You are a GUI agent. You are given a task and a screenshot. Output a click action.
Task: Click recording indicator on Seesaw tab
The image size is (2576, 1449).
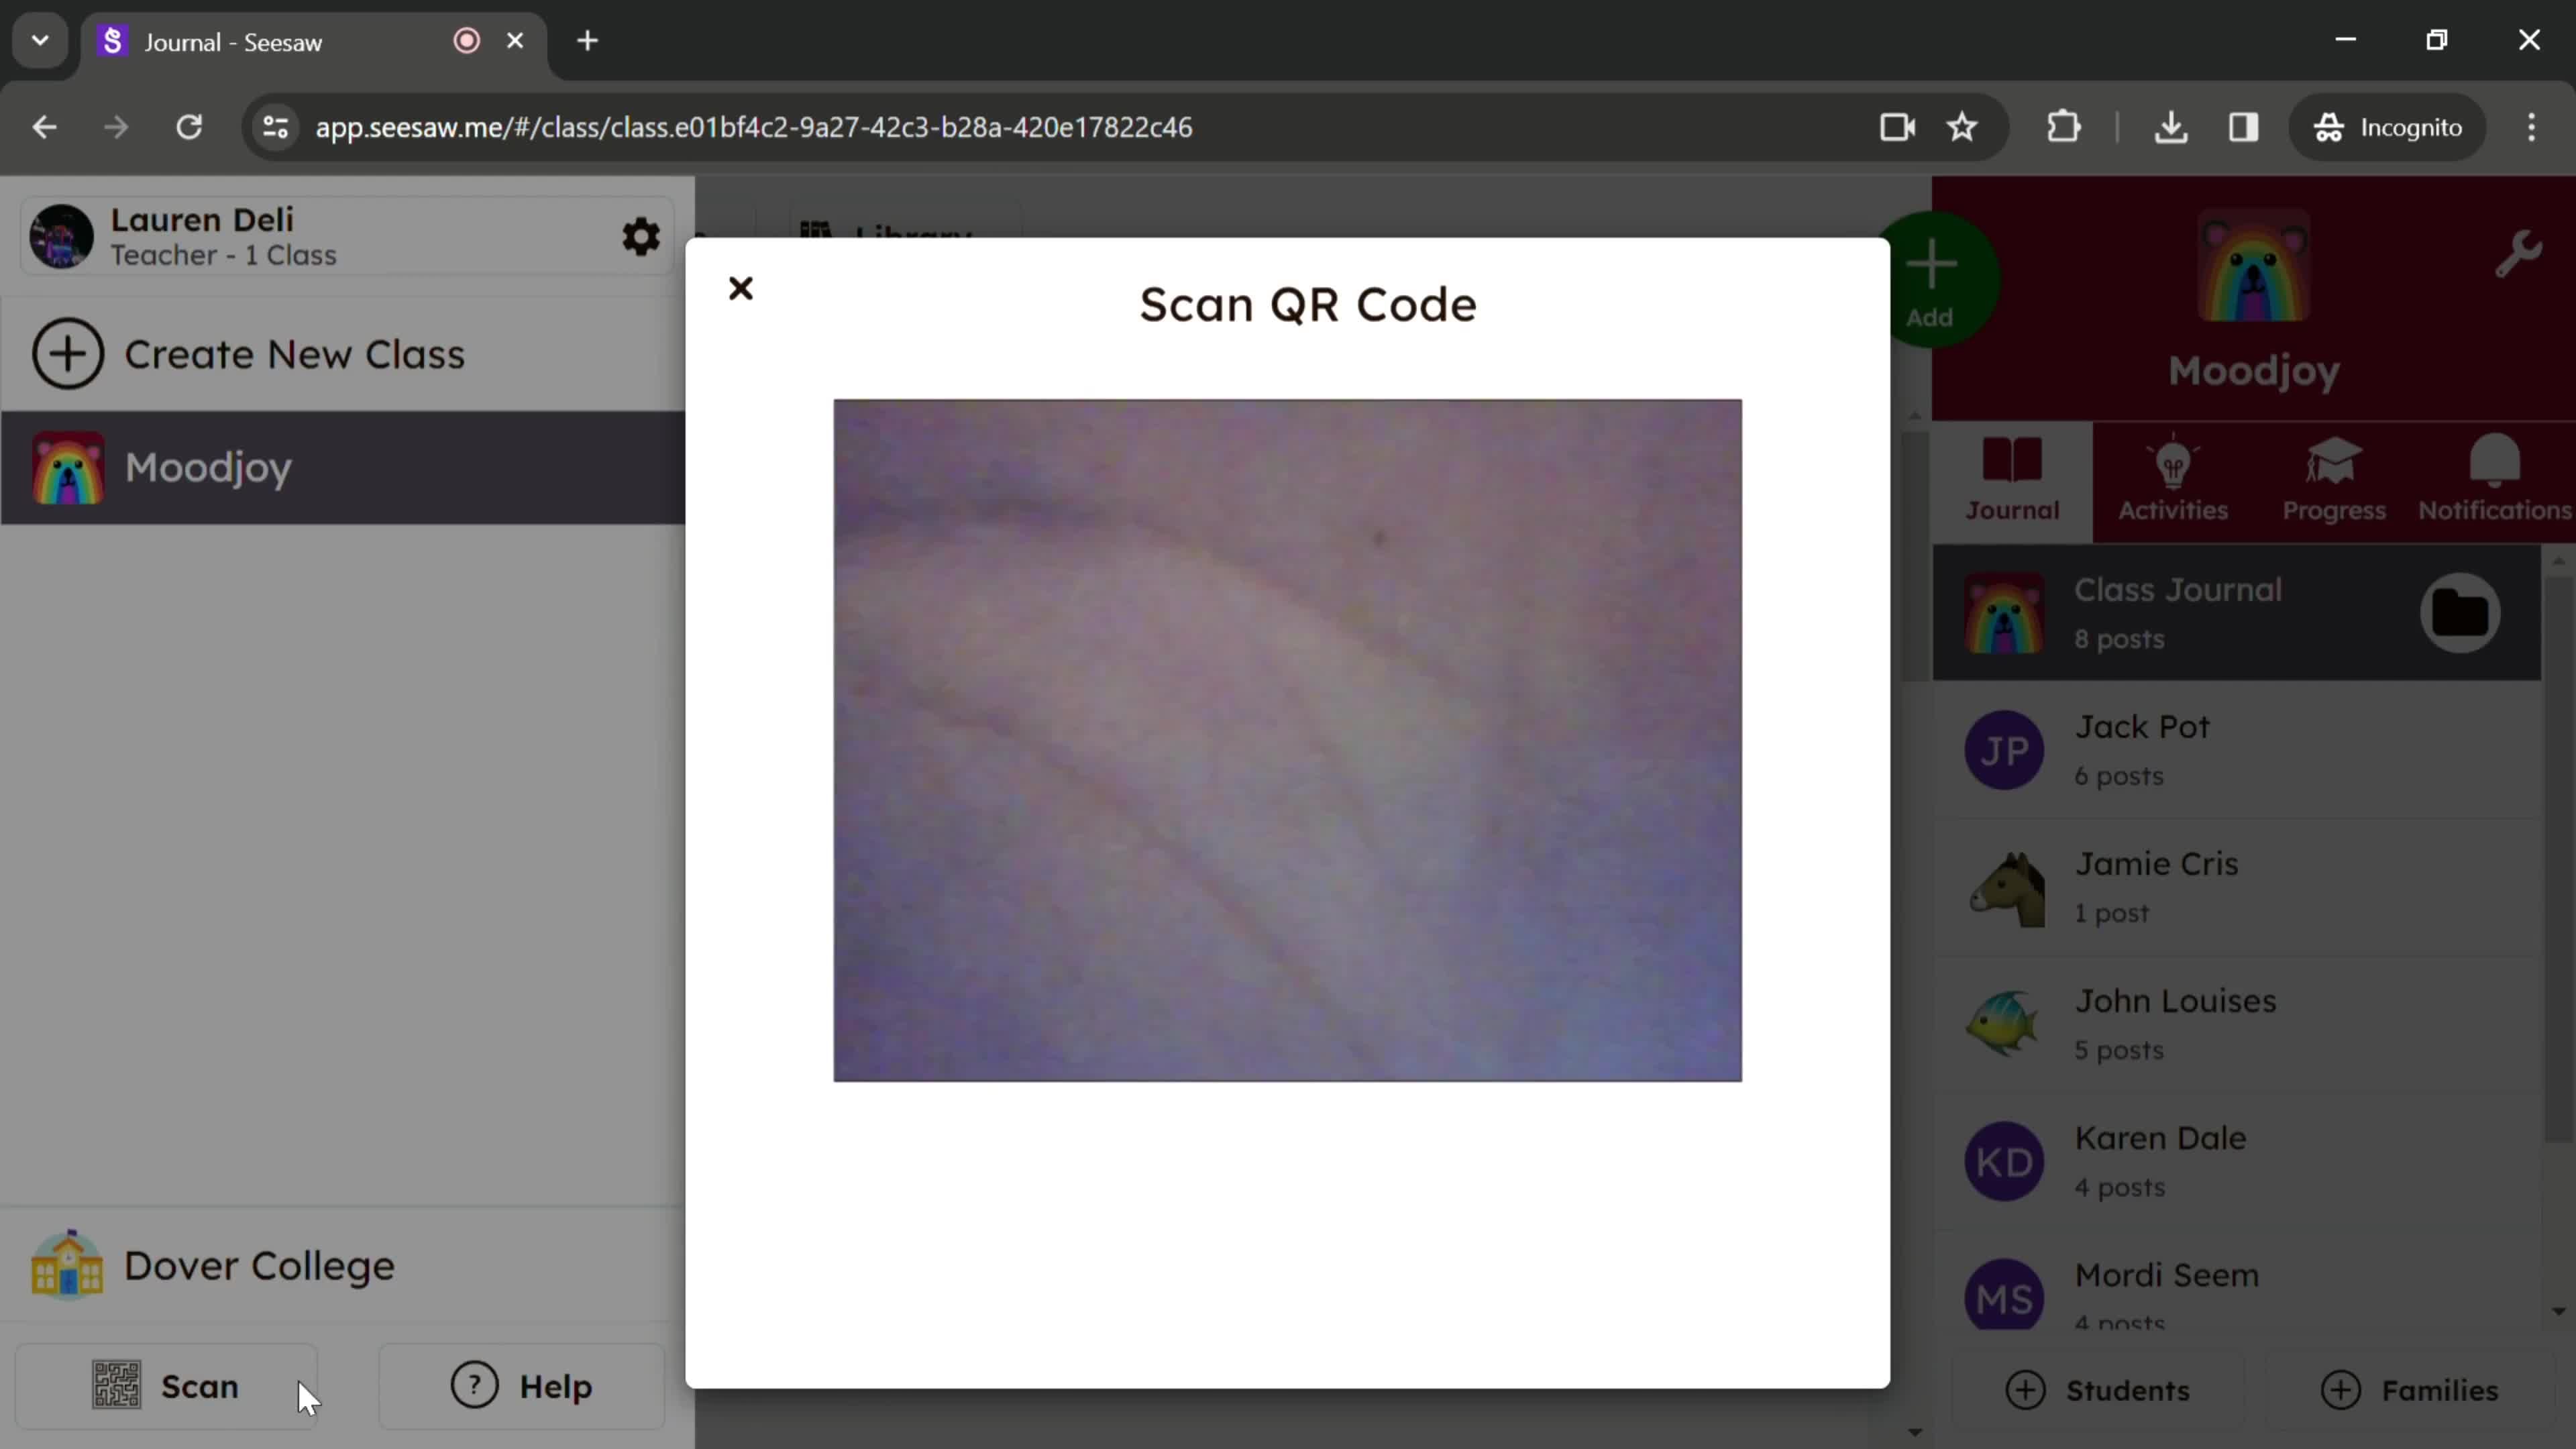tap(467, 41)
